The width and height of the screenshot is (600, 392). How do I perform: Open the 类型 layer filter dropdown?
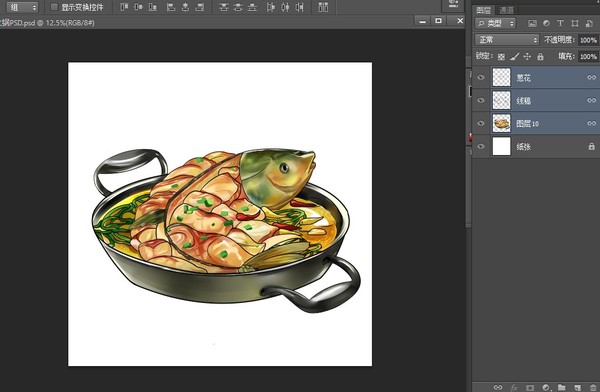[495, 23]
